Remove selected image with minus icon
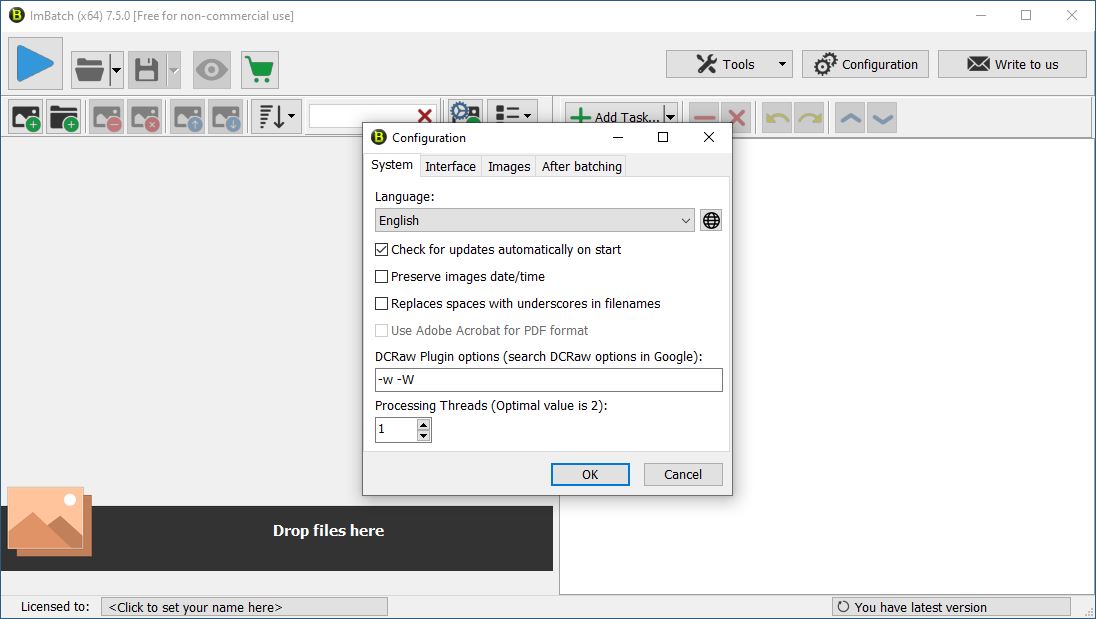This screenshot has height=619, width=1096. (x=107, y=117)
